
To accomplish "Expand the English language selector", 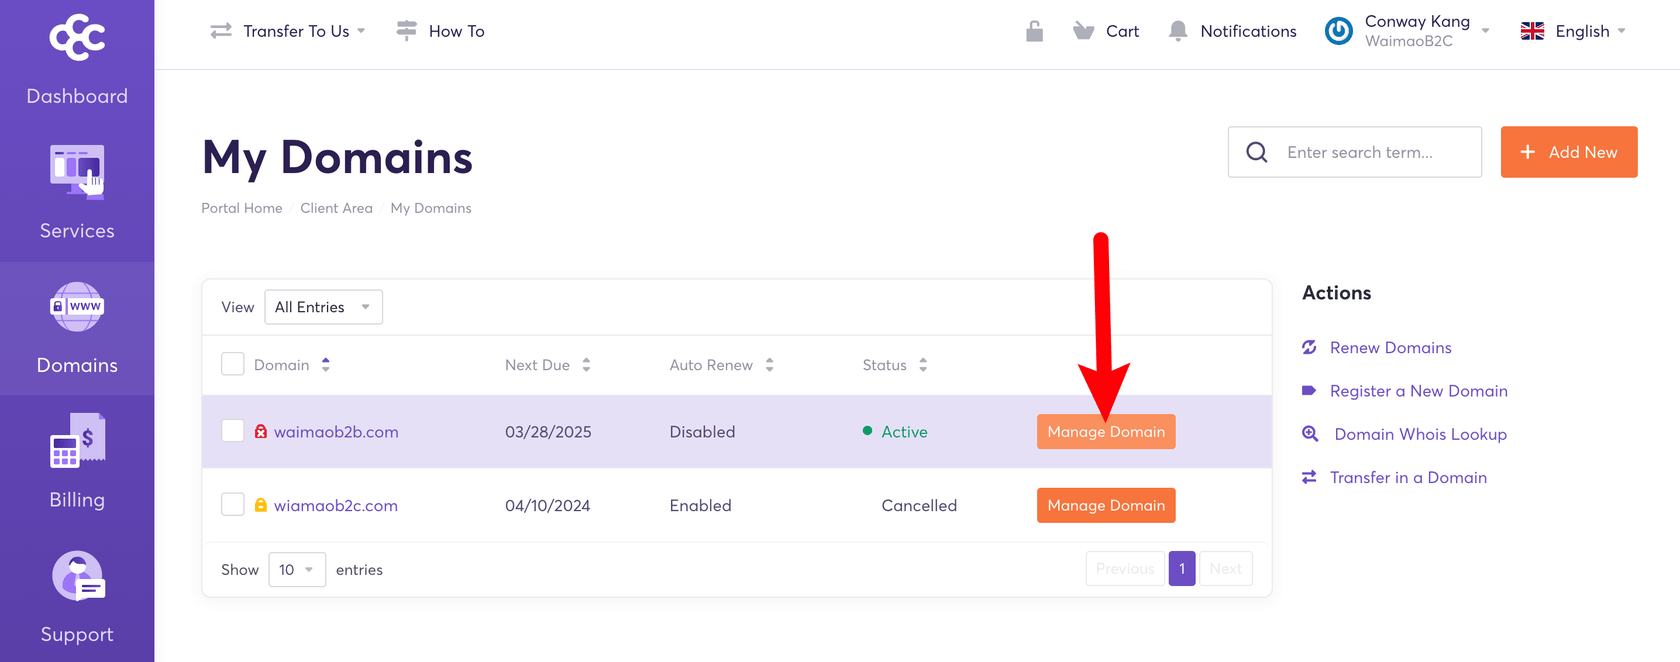I will tap(1573, 31).
